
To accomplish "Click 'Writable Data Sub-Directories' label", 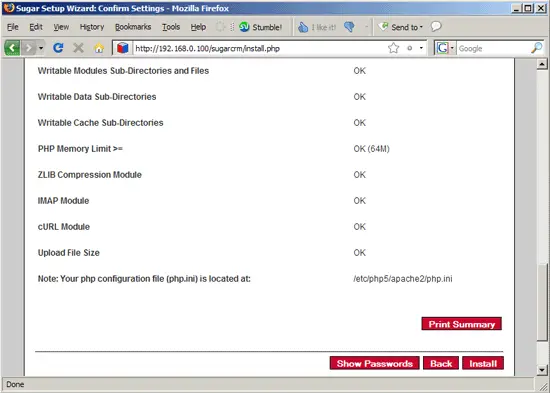I will point(97,96).
